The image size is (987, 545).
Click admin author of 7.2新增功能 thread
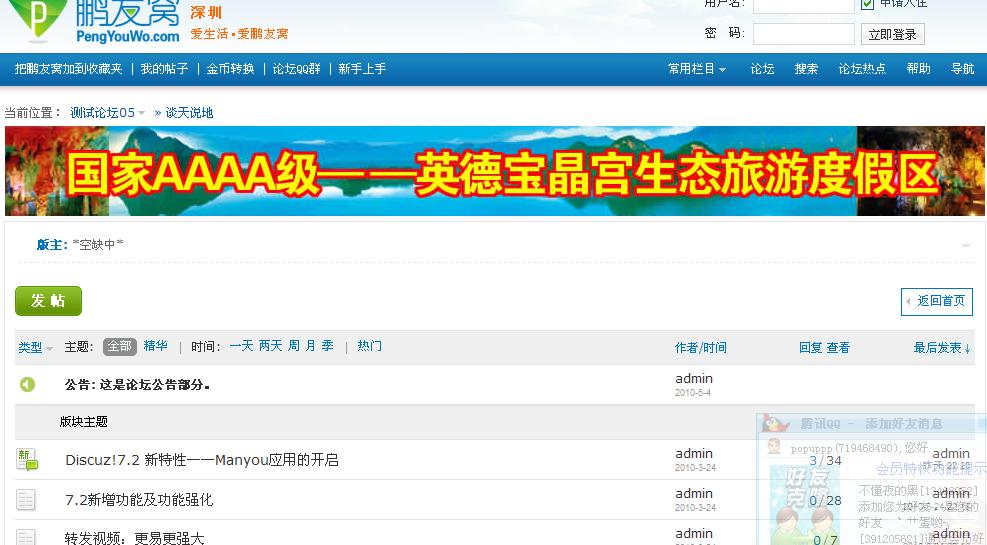(694, 493)
